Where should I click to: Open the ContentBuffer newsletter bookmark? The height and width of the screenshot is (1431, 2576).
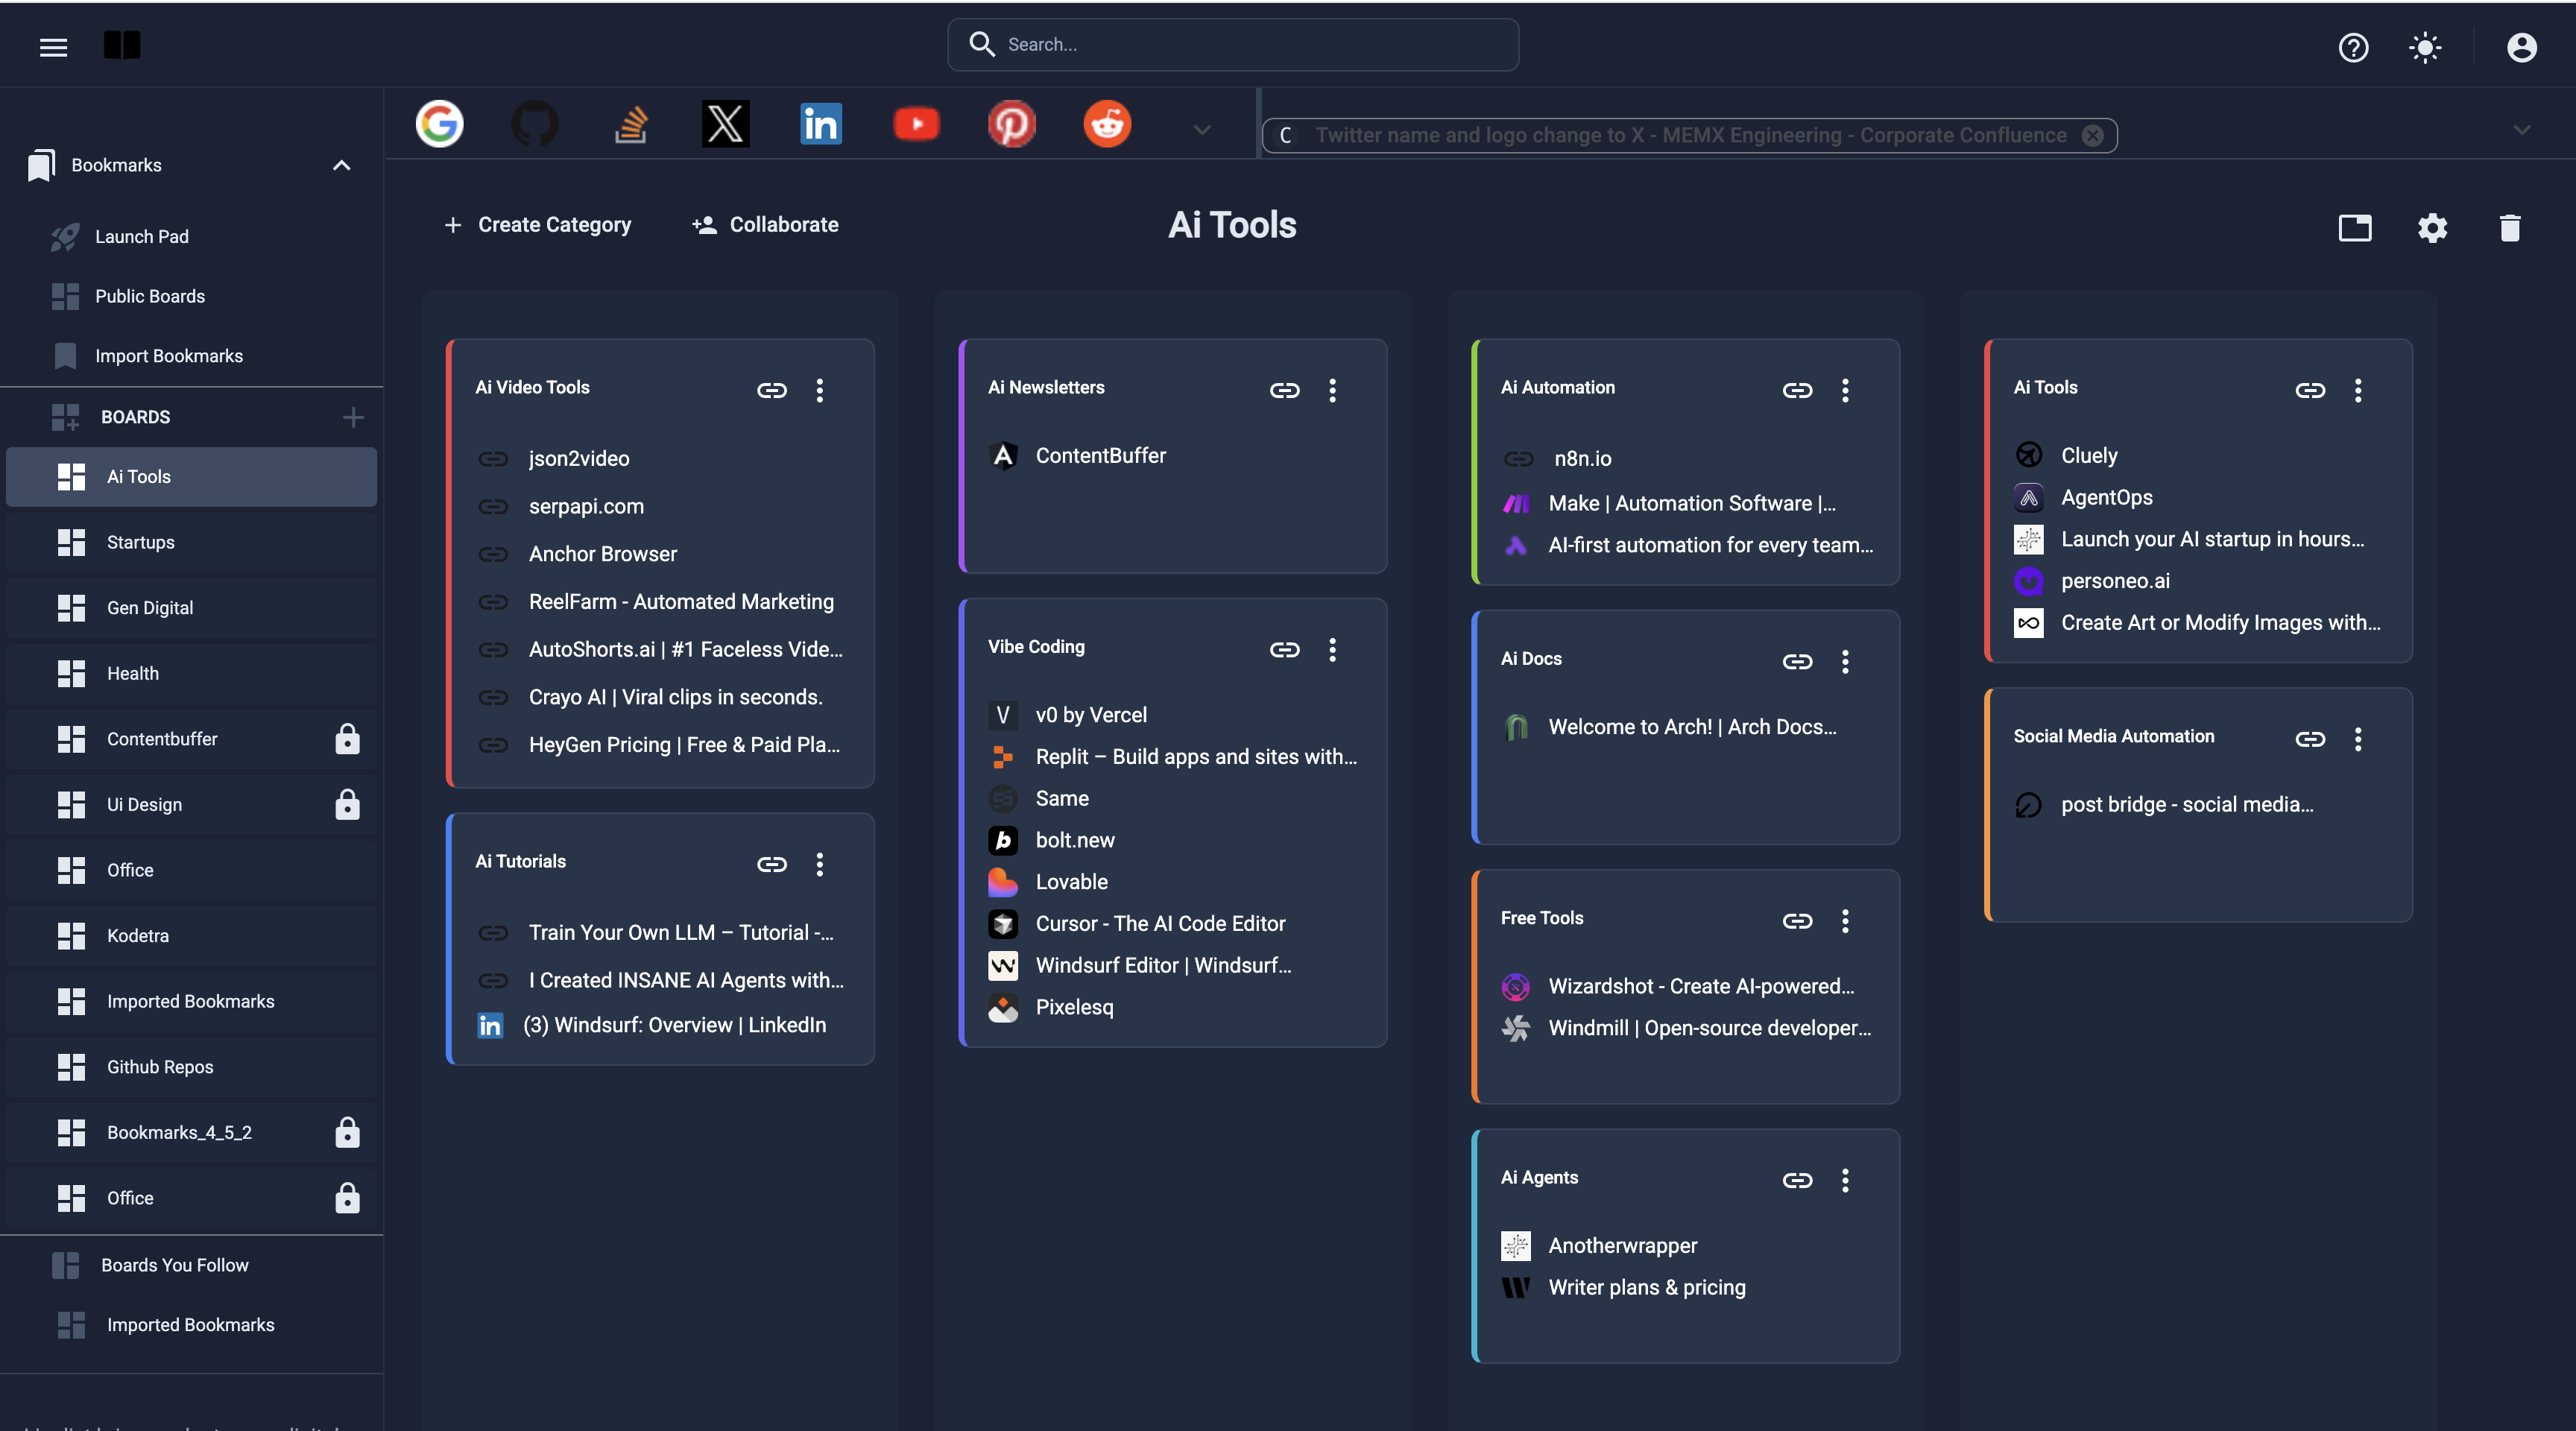pos(1100,456)
